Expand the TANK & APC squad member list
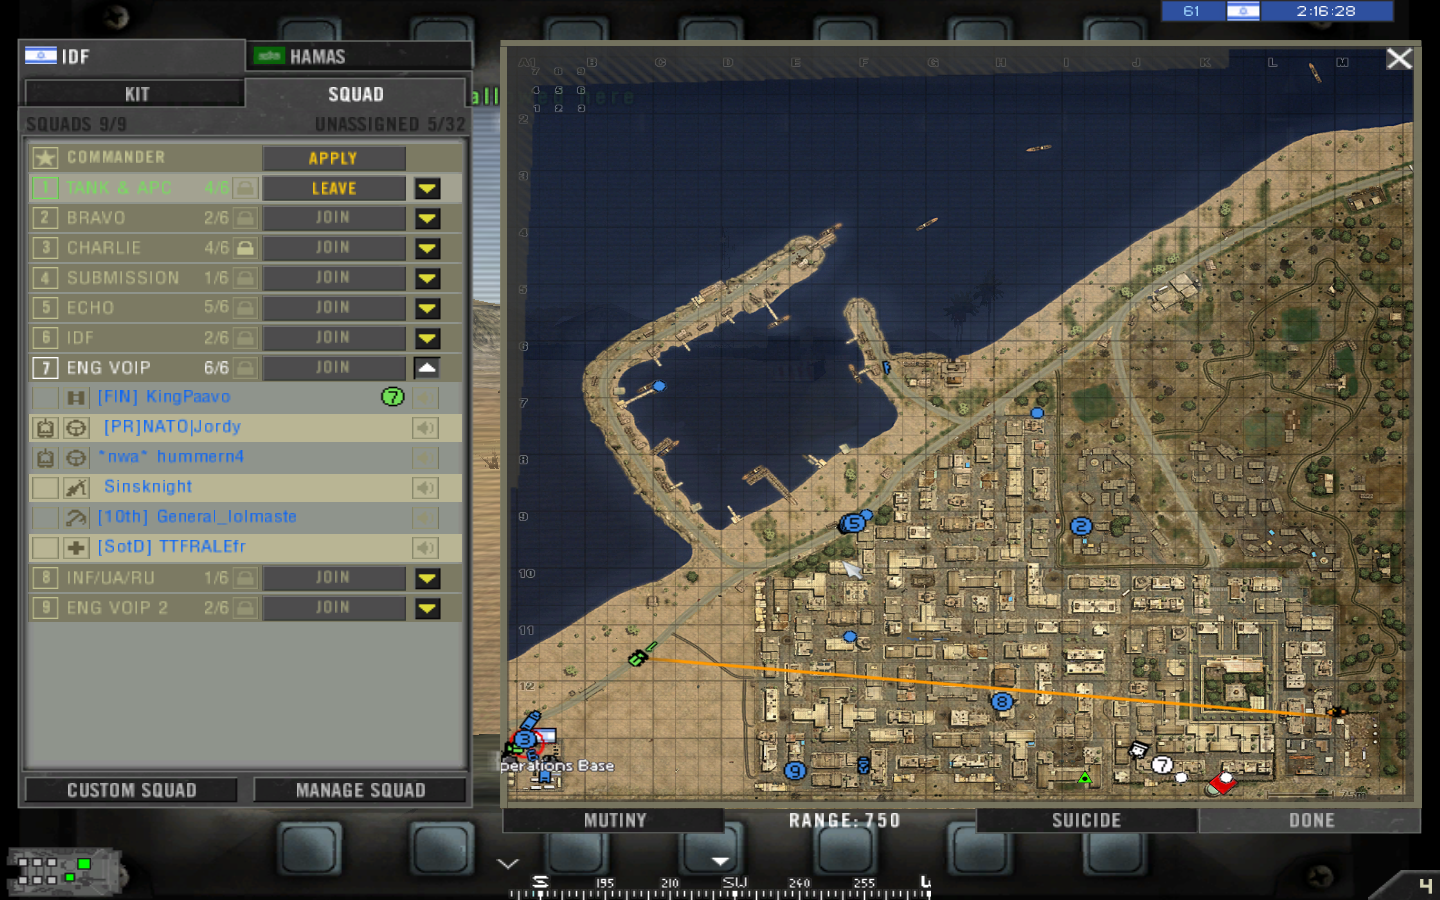The width and height of the screenshot is (1440, 900). 428,188
